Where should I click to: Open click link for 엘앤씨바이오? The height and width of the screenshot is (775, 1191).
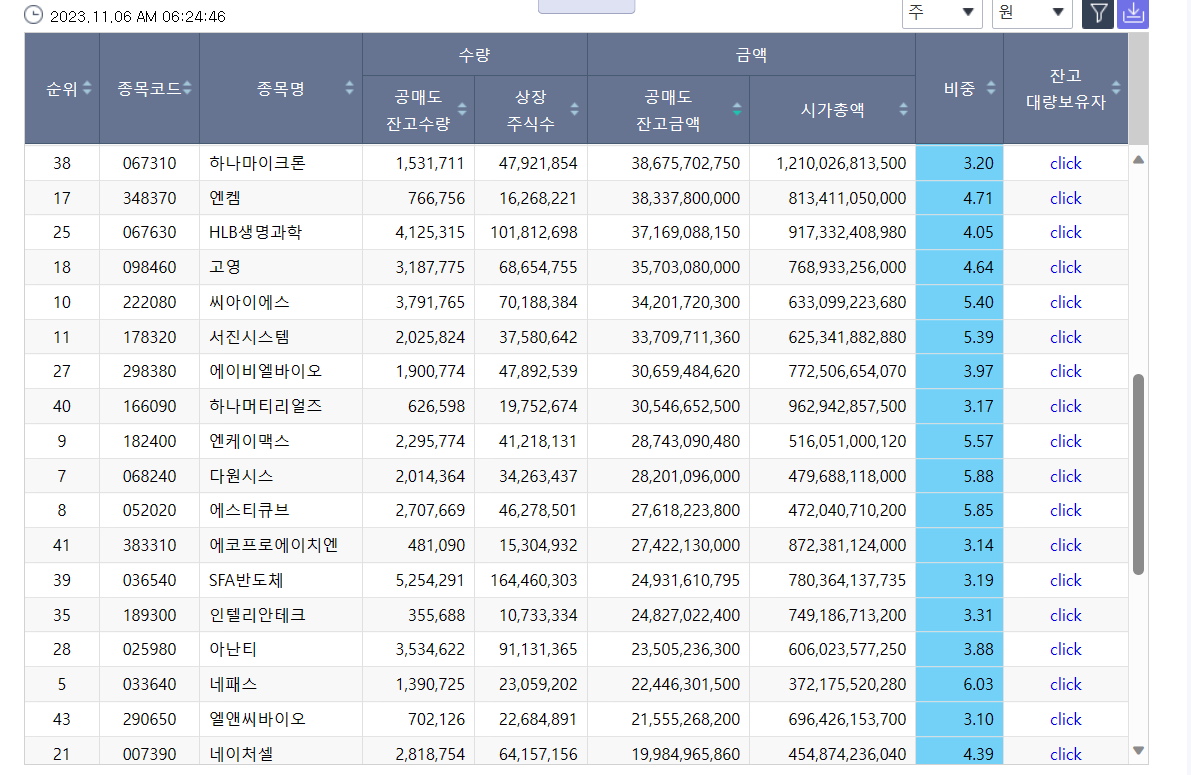coord(1065,720)
